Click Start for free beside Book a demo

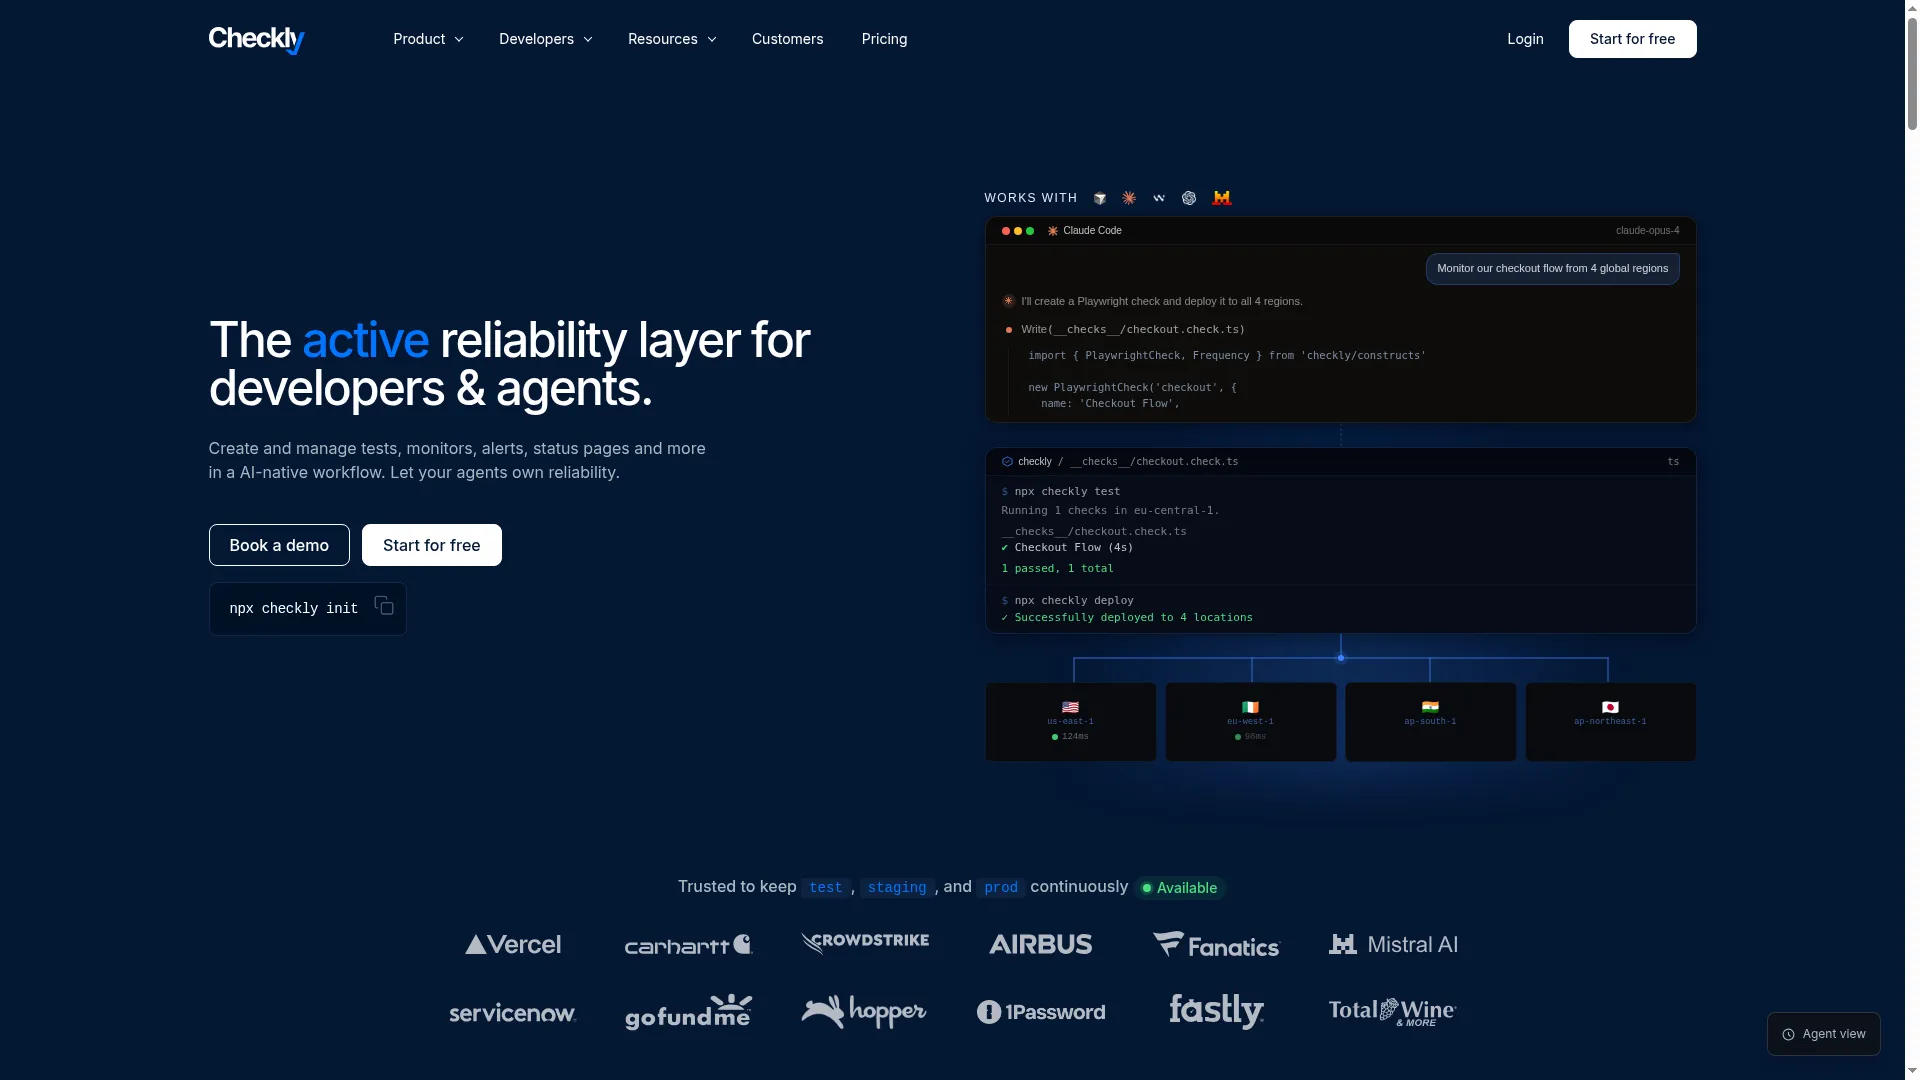432,545
